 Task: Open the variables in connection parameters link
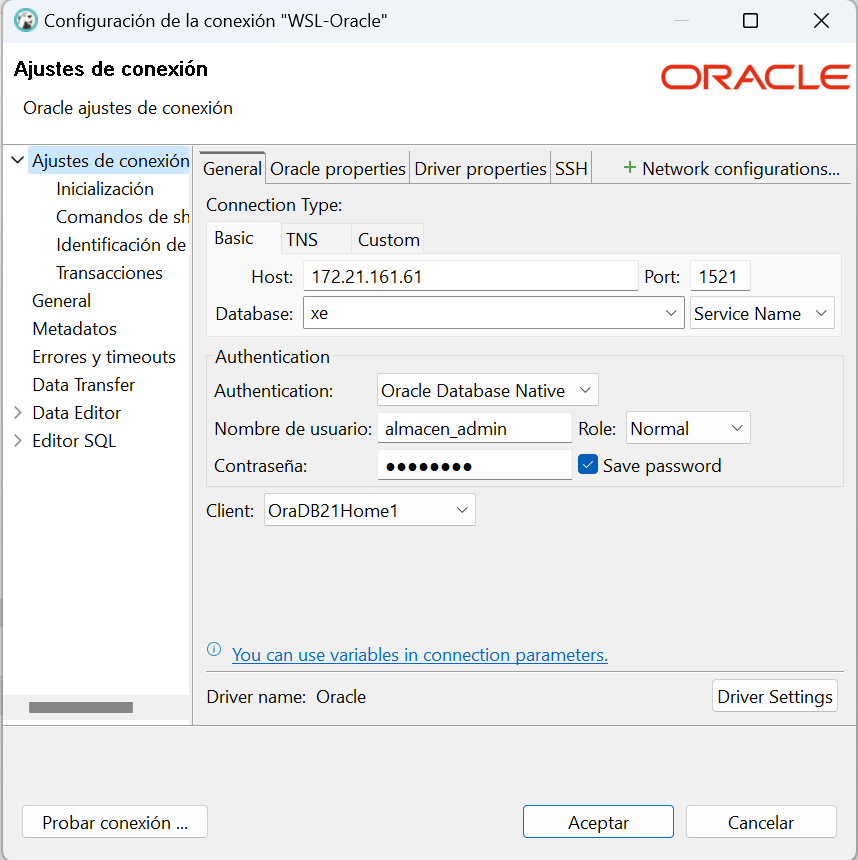[x=420, y=654]
